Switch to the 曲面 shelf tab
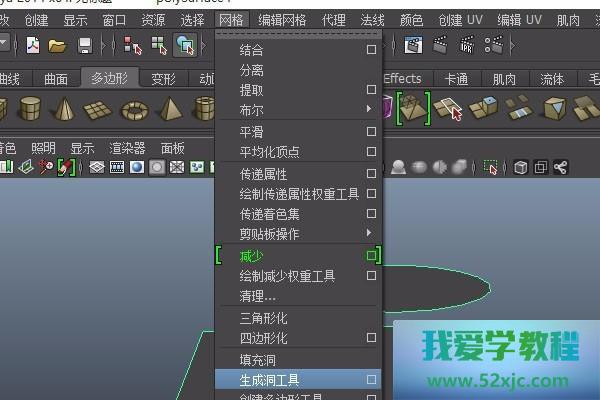 56,79
